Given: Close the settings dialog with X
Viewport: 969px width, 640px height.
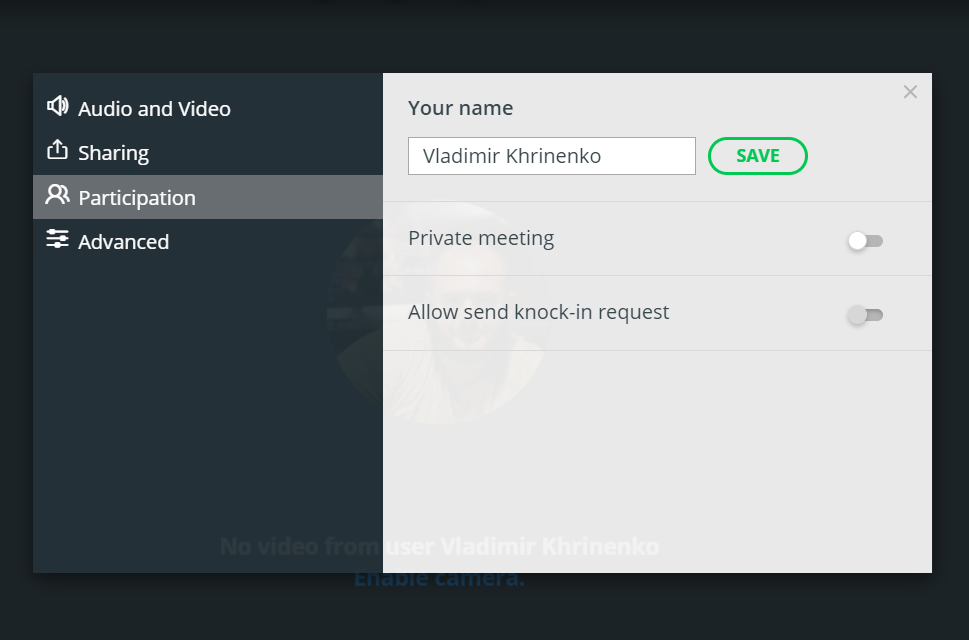Looking at the screenshot, I should coord(910,92).
